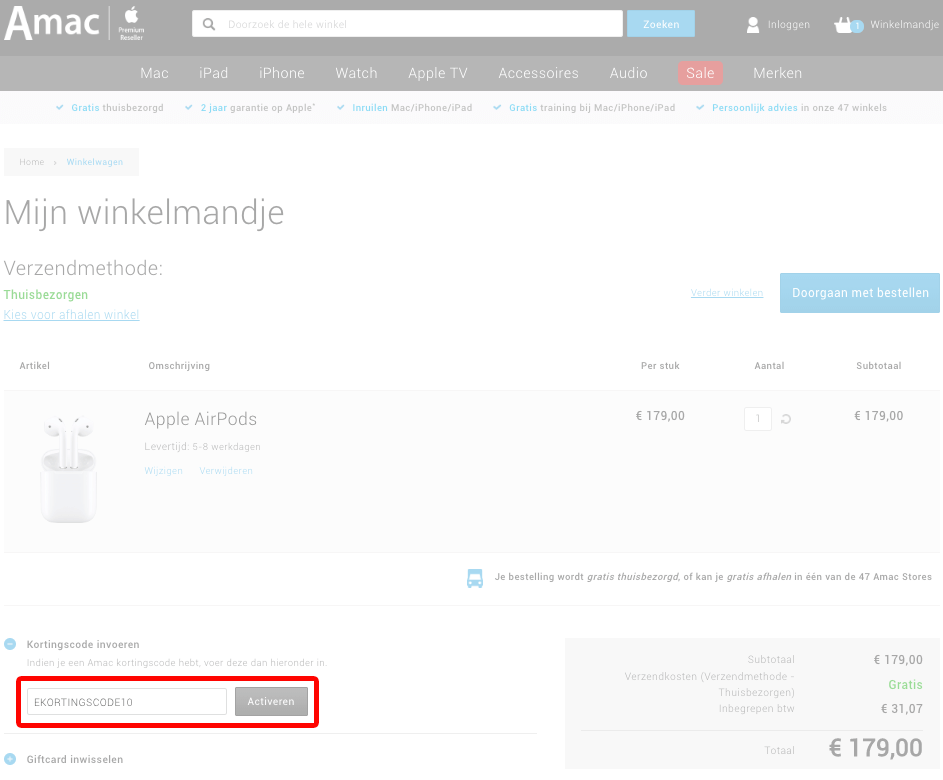Click Doorgaan met bestellen button
This screenshot has width=943, height=780.
click(x=860, y=293)
